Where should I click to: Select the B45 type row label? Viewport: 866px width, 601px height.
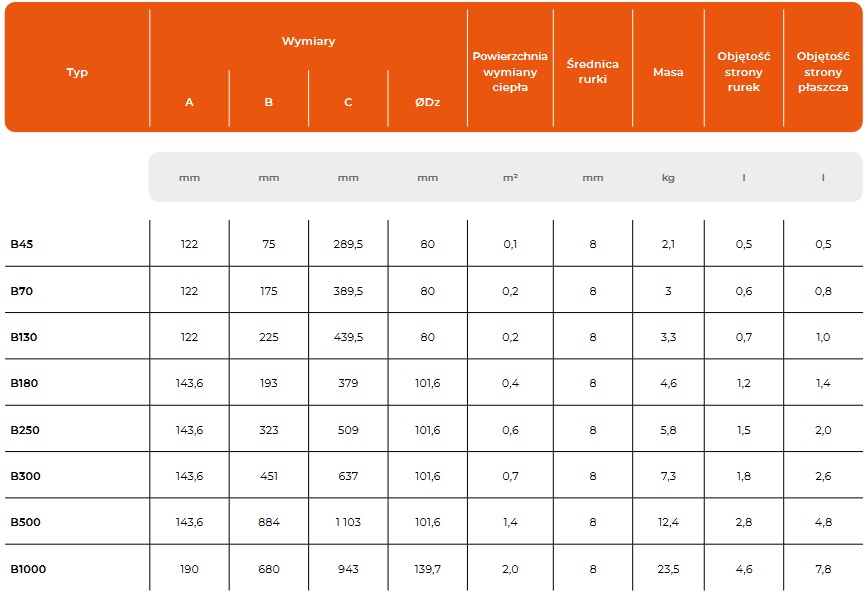click(x=23, y=244)
